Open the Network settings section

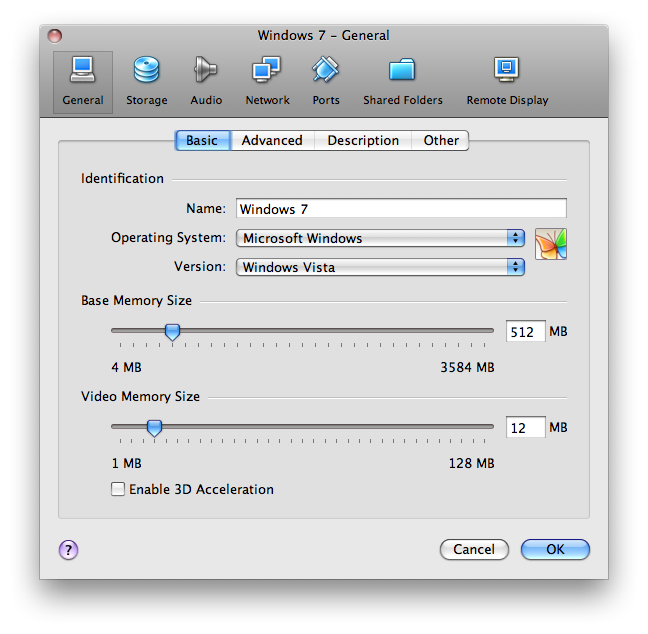(x=267, y=82)
